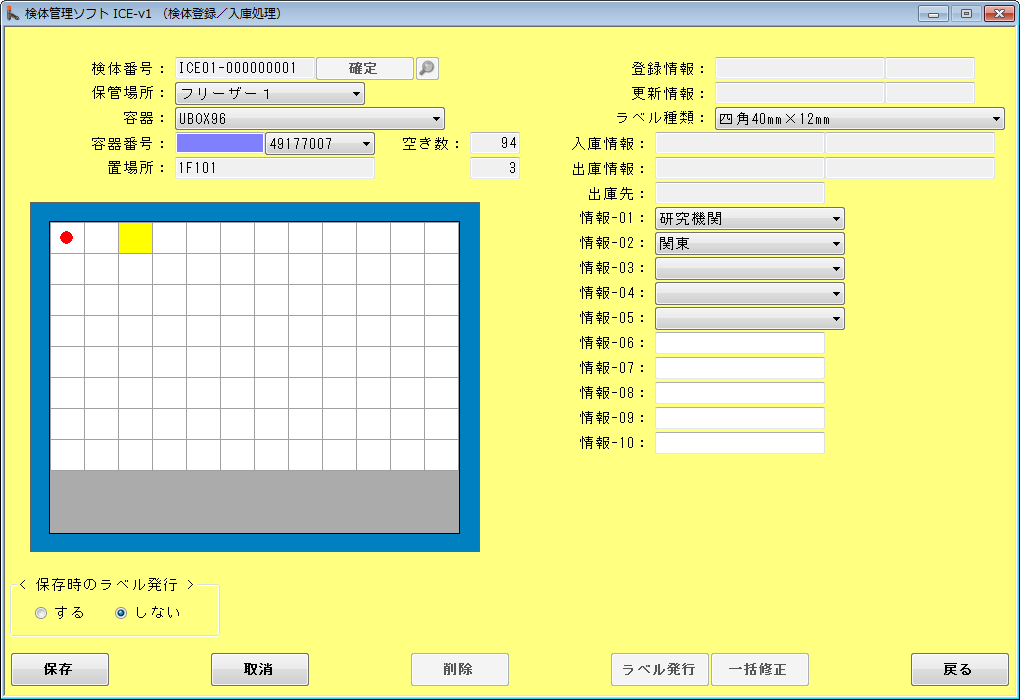
Task: Open the ラベル種類 dropdown
Action: (x=859, y=119)
